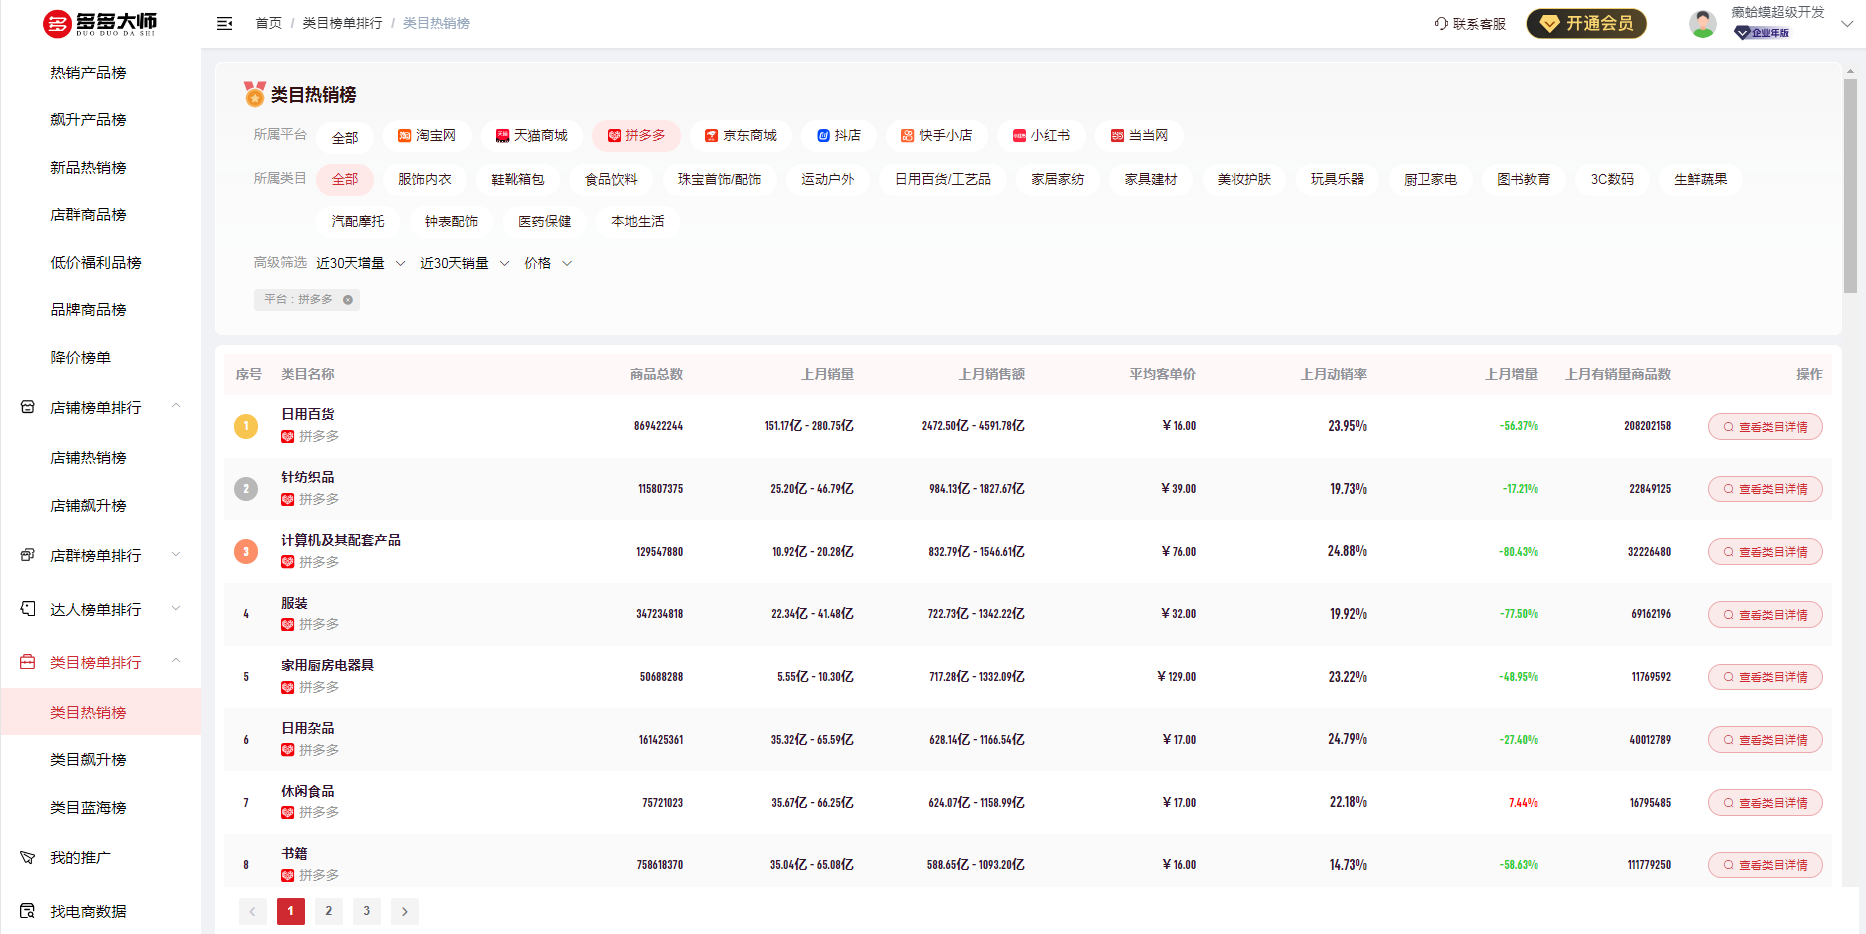This screenshot has height=934, width=1866.
Task: Click the rank 2 silver badge
Action: [246, 489]
